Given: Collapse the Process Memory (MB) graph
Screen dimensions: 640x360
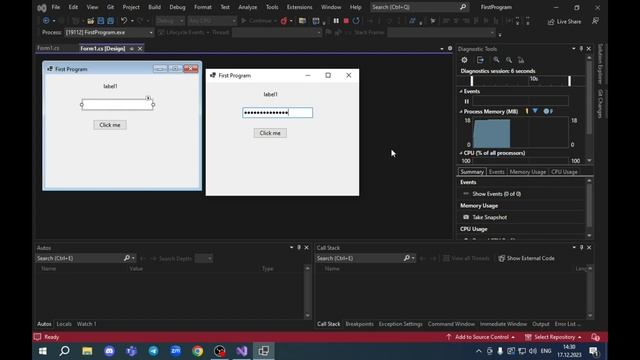Looking at the screenshot, I should [x=461, y=111].
